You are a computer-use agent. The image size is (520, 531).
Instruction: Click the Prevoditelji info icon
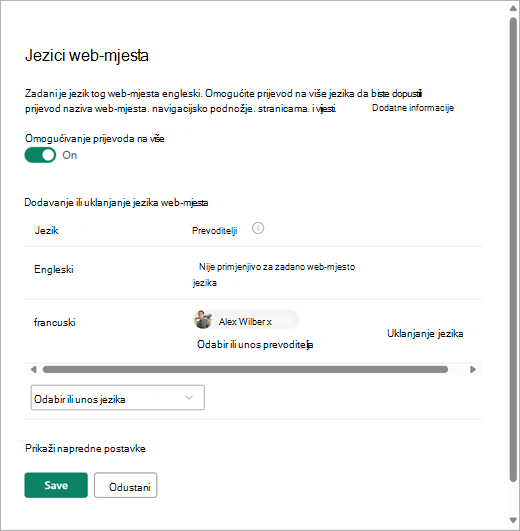coord(258,229)
